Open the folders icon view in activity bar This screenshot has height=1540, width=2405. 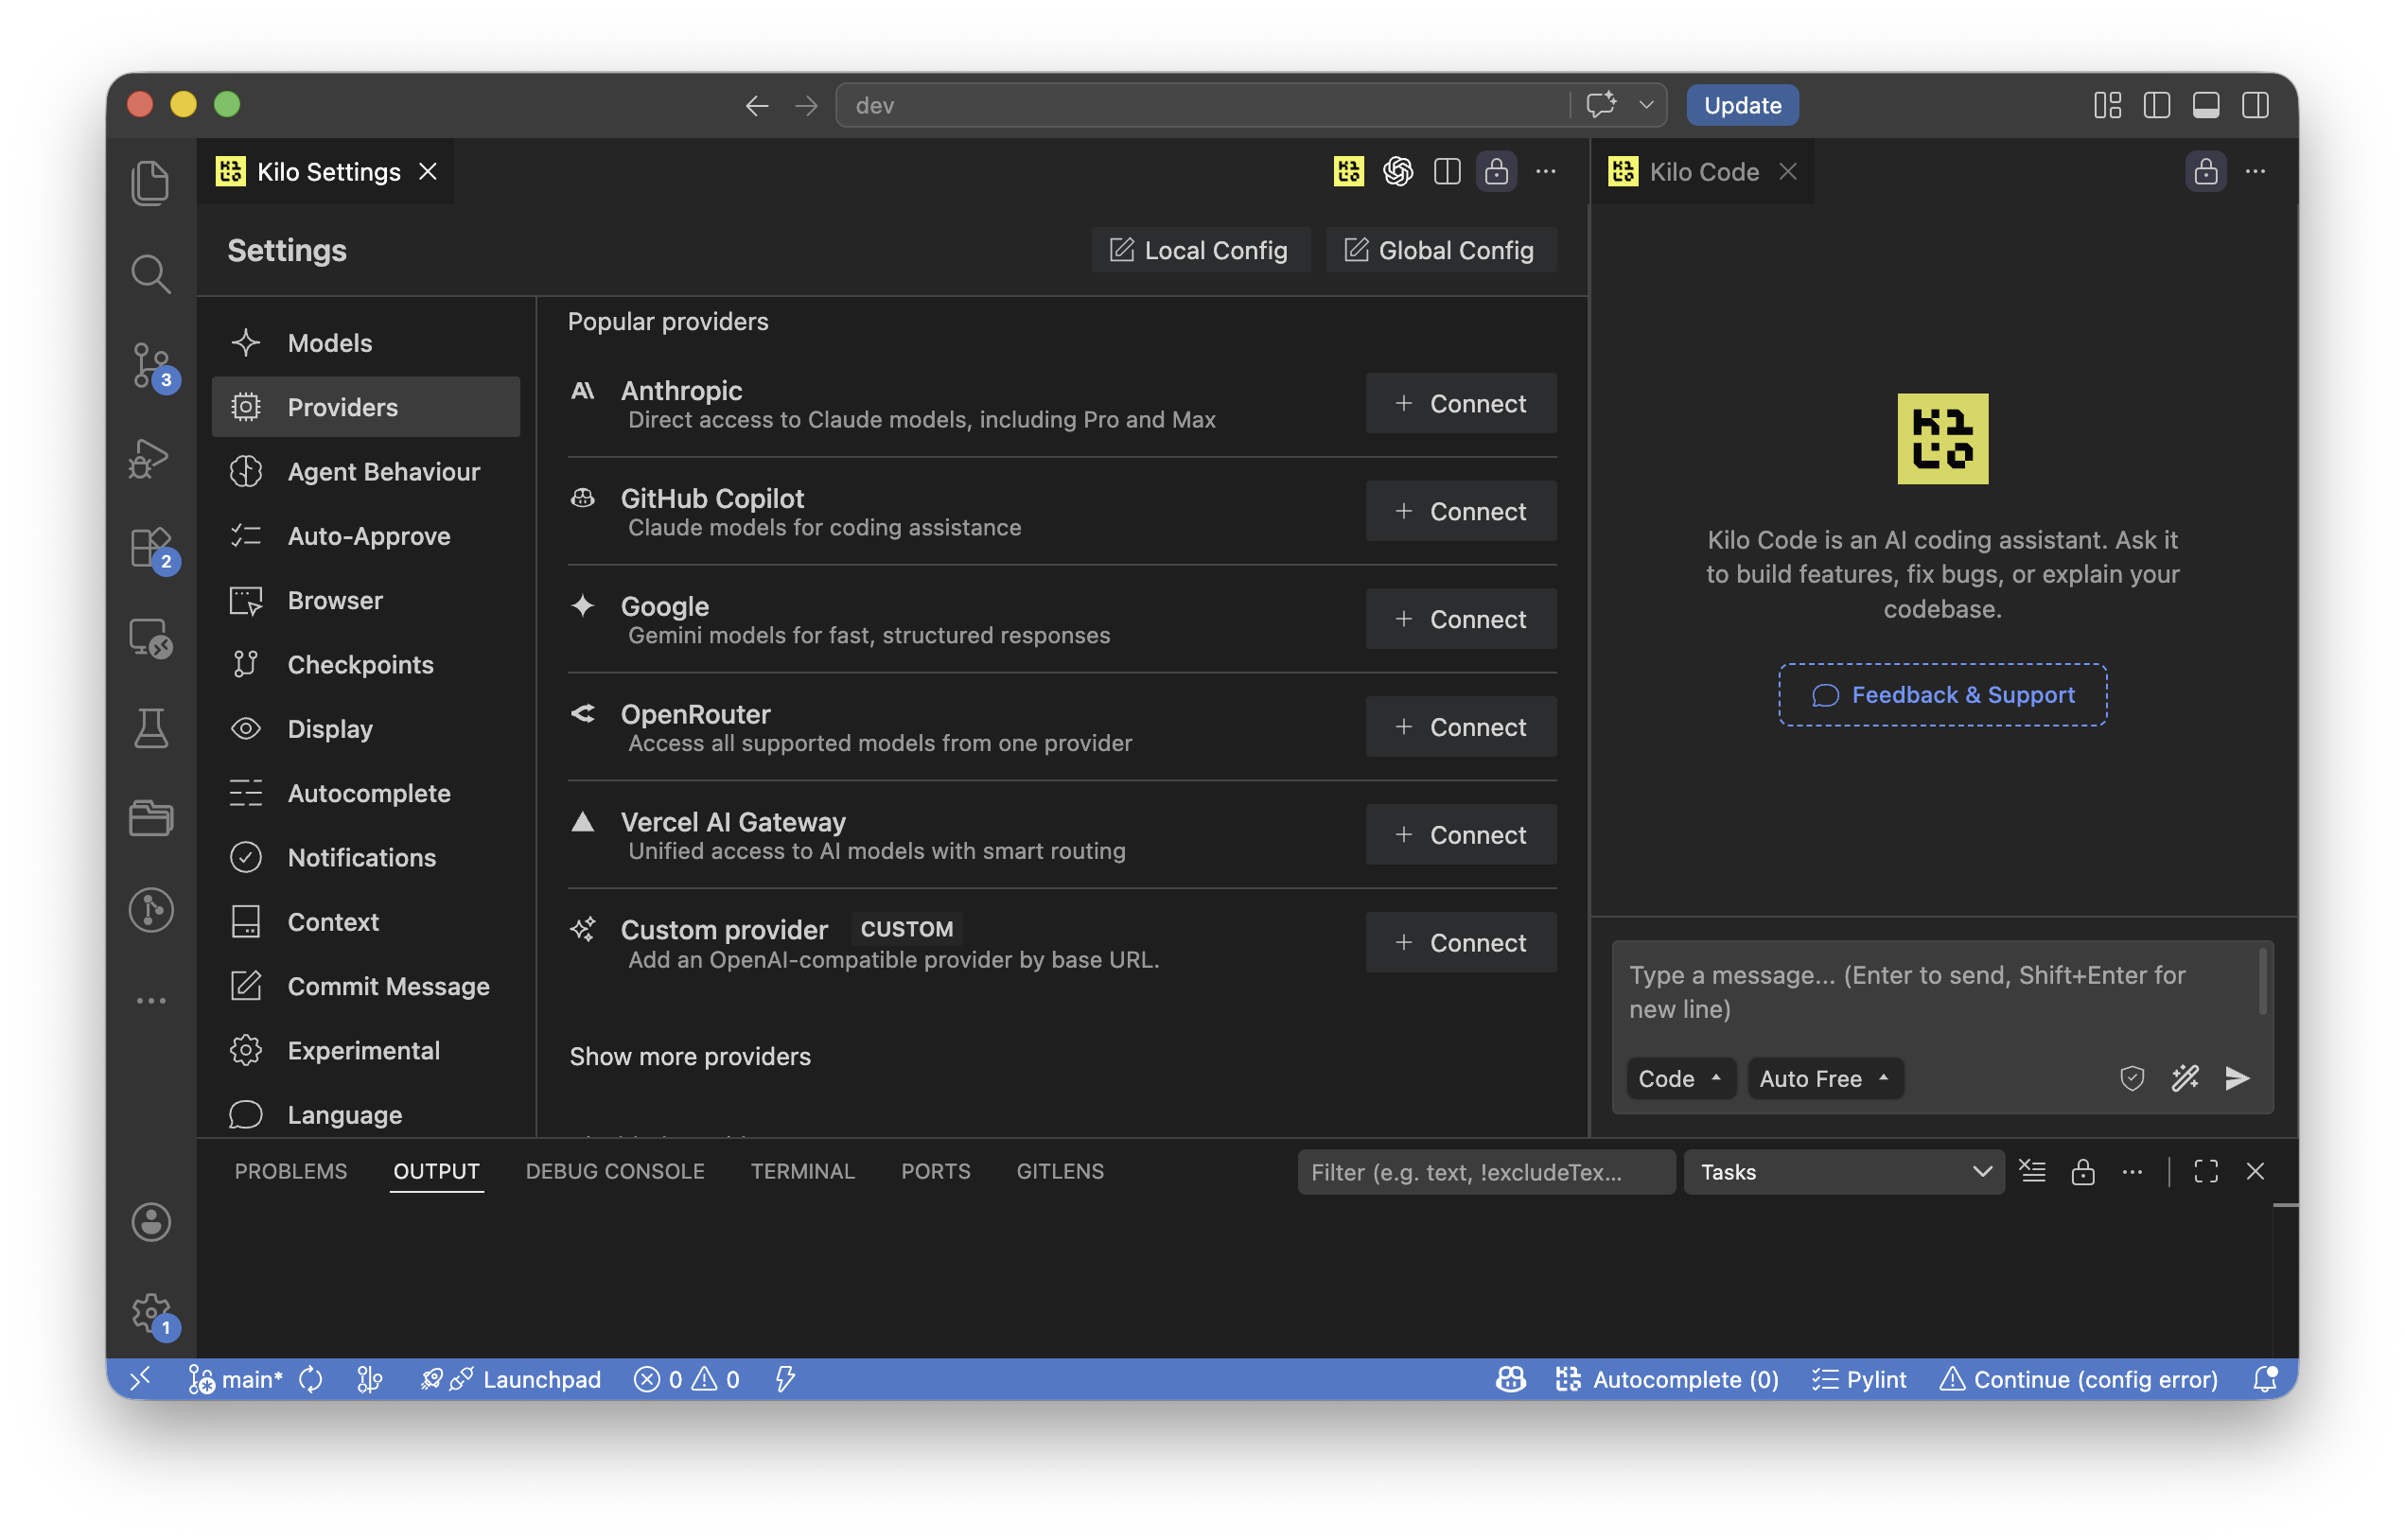point(151,818)
